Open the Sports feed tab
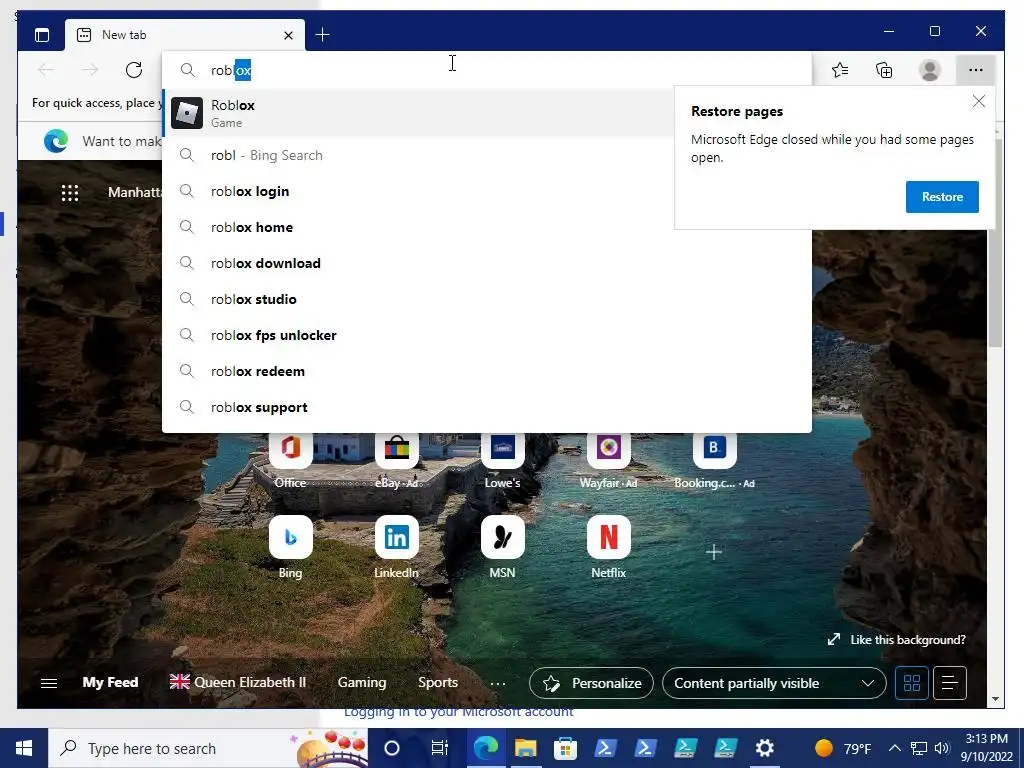The width and height of the screenshot is (1024, 768). (x=438, y=682)
